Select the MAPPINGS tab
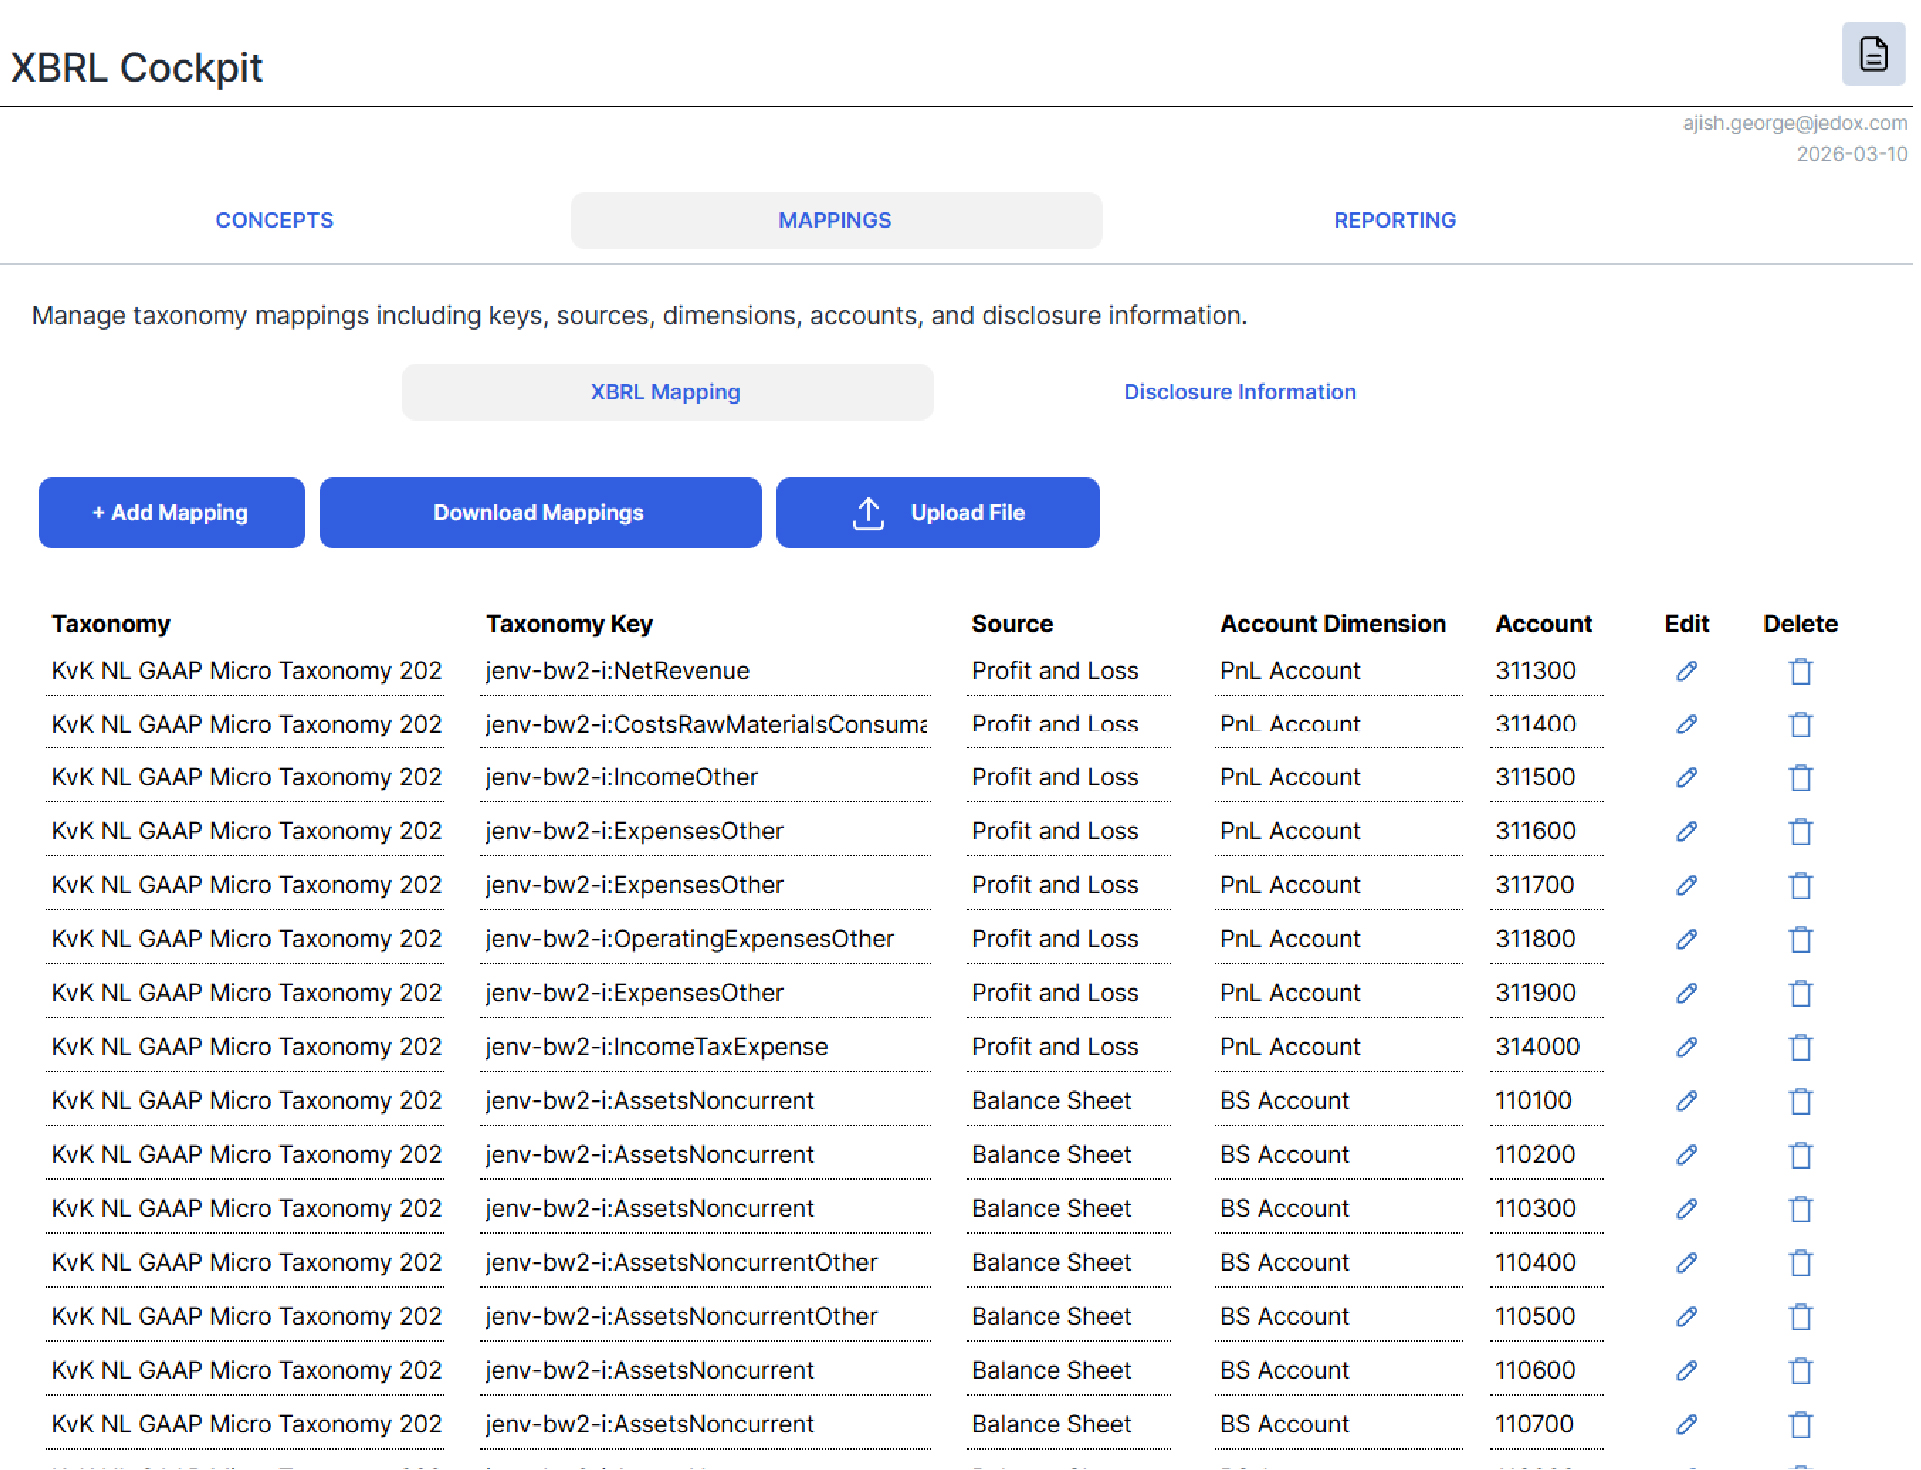1921x1470 pixels. (x=836, y=220)
